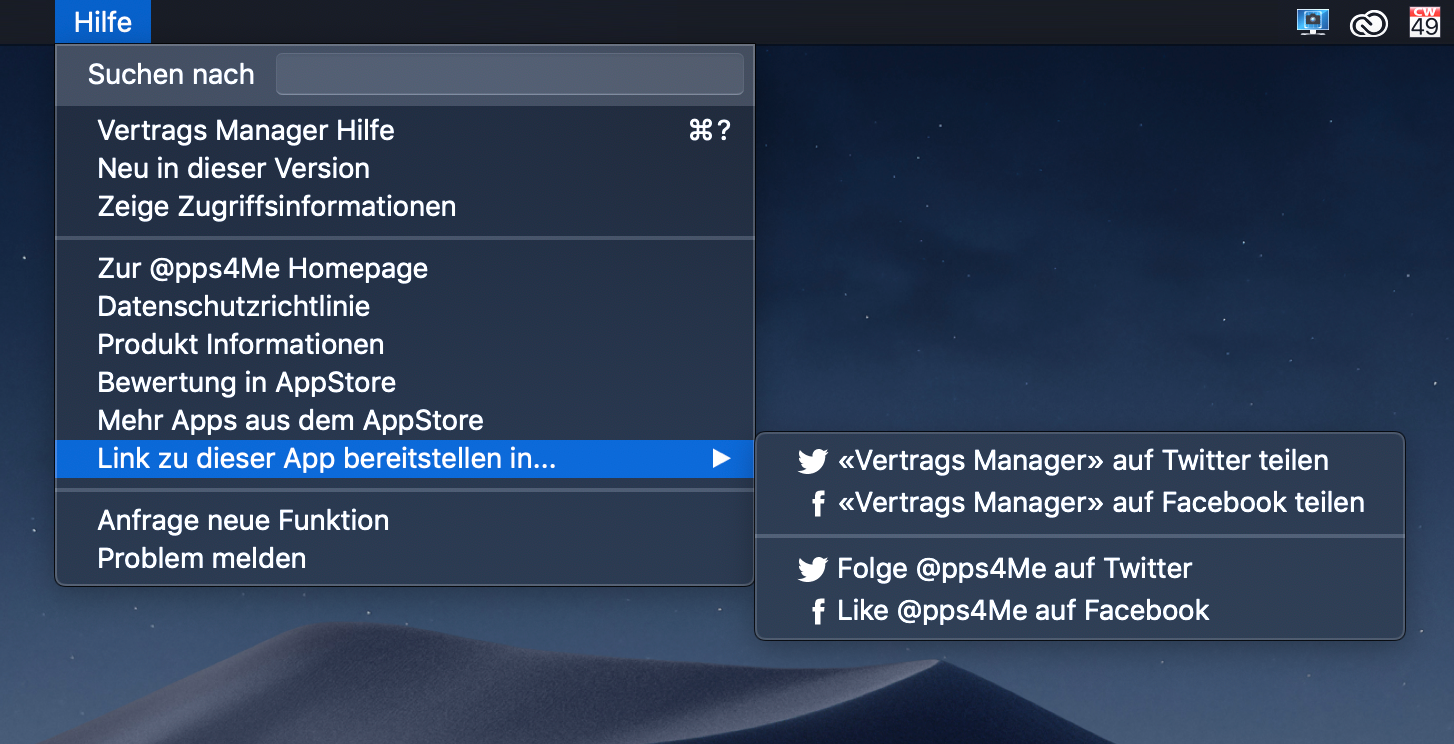Click the Suchen nach search field
Screen dimensions: 1454x744
pyautogui.click(x=509, y=75)
